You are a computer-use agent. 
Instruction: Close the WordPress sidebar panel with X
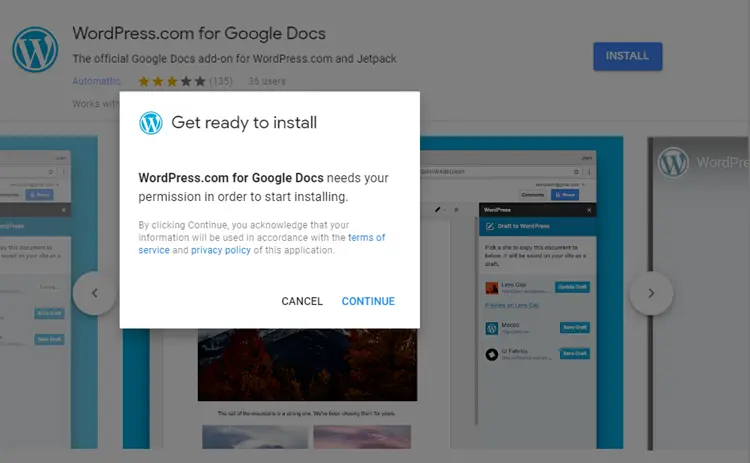click(589, 210)
